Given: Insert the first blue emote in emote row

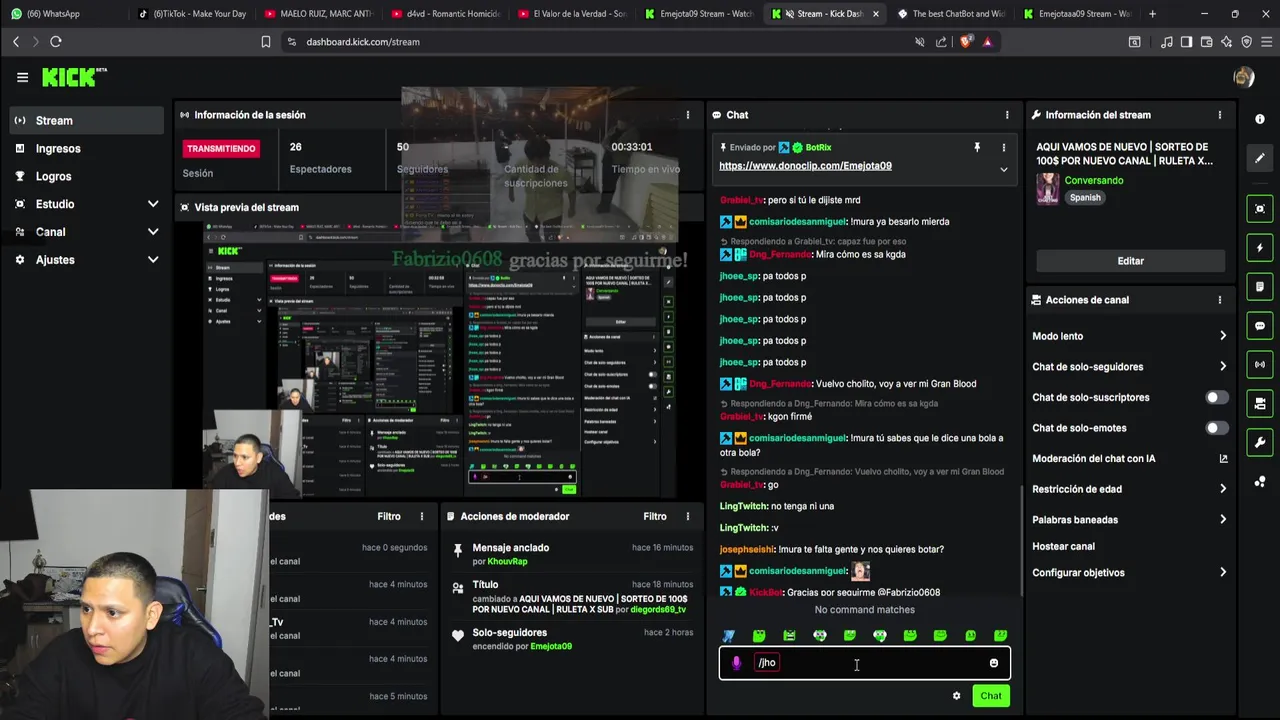Looking at the screenshot, I should point(729,636).
